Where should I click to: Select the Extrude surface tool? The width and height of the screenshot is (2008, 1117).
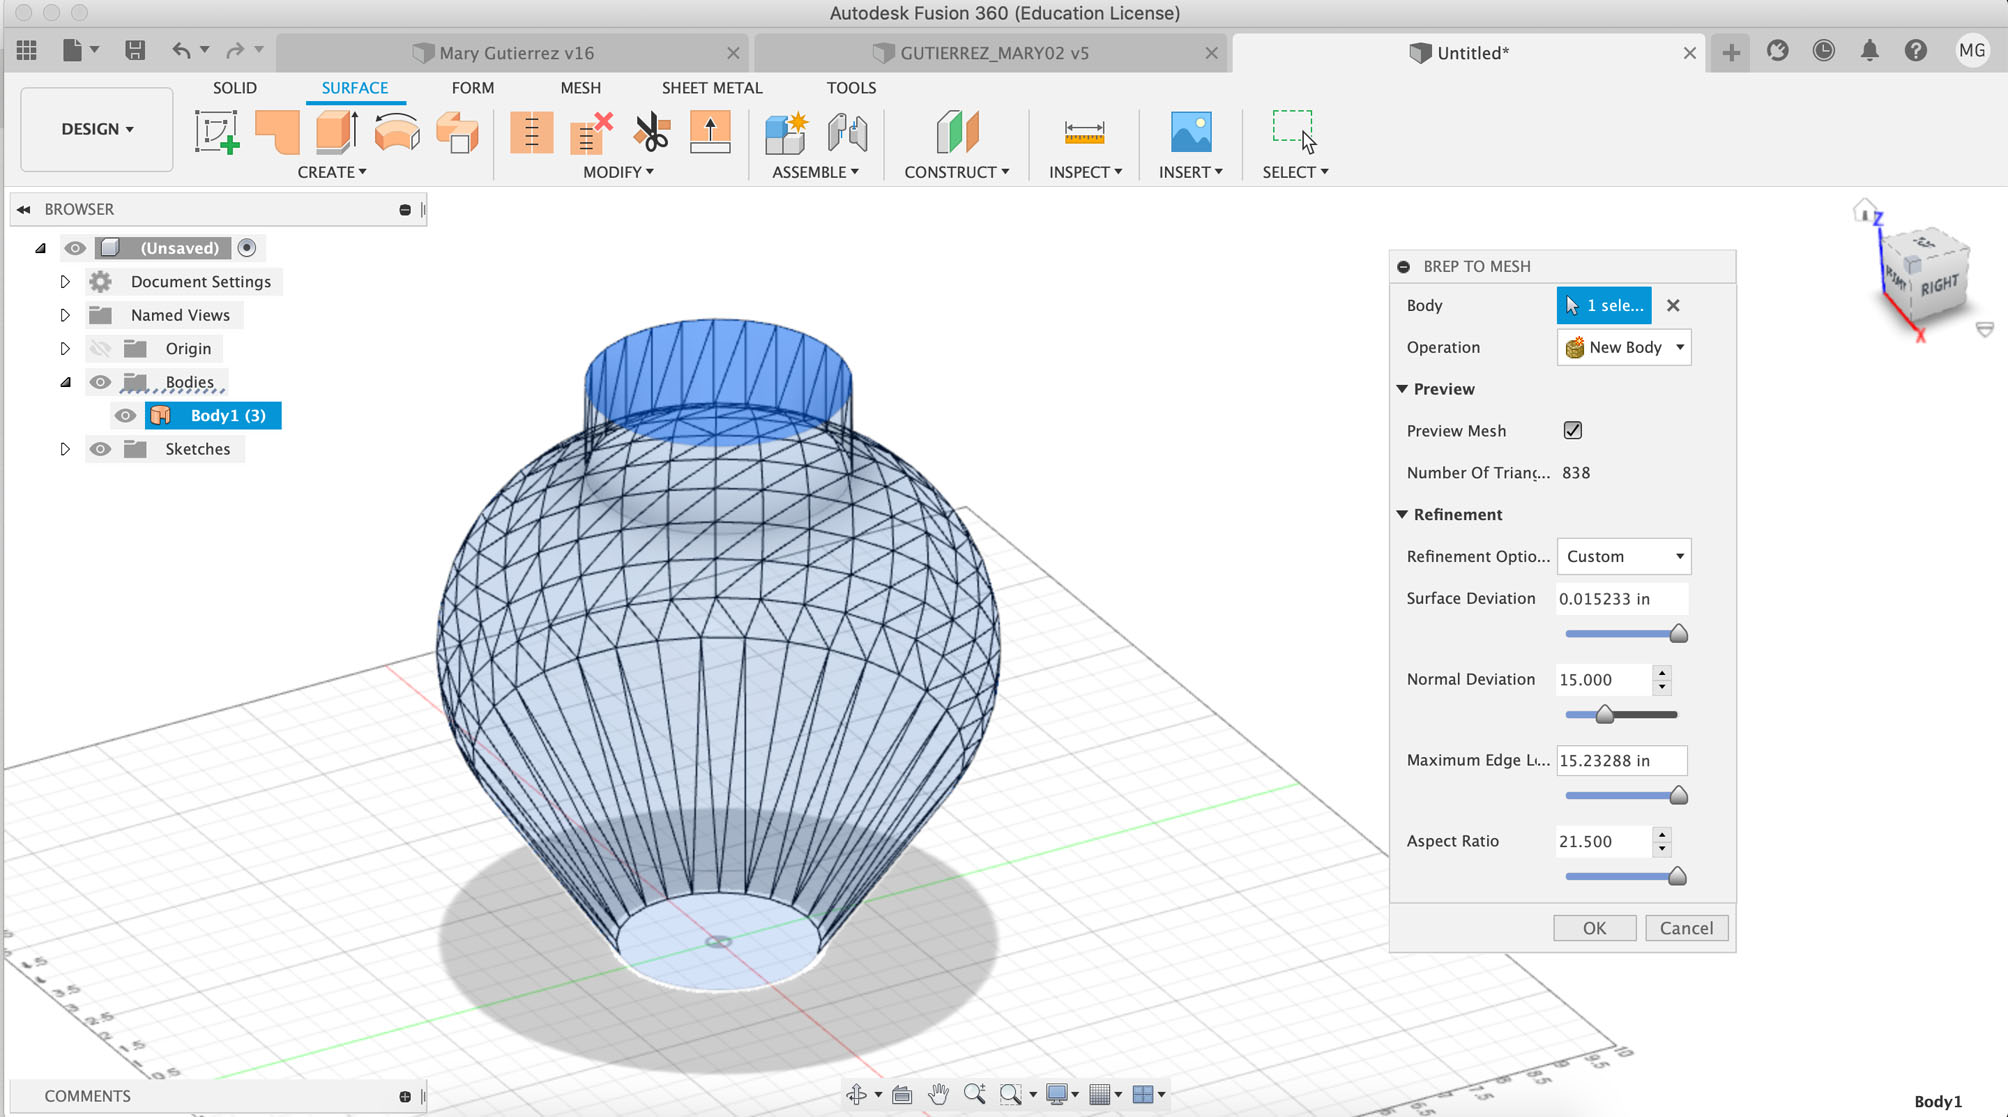point(336,132)
